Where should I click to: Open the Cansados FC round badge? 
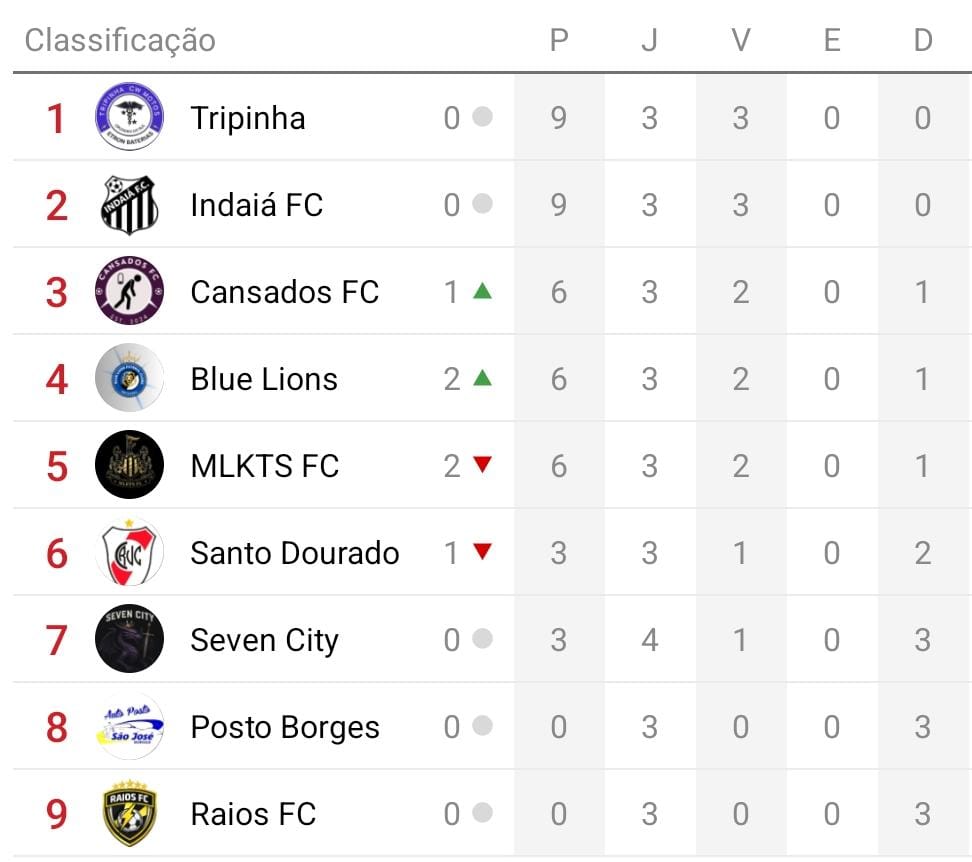point(129,291)
